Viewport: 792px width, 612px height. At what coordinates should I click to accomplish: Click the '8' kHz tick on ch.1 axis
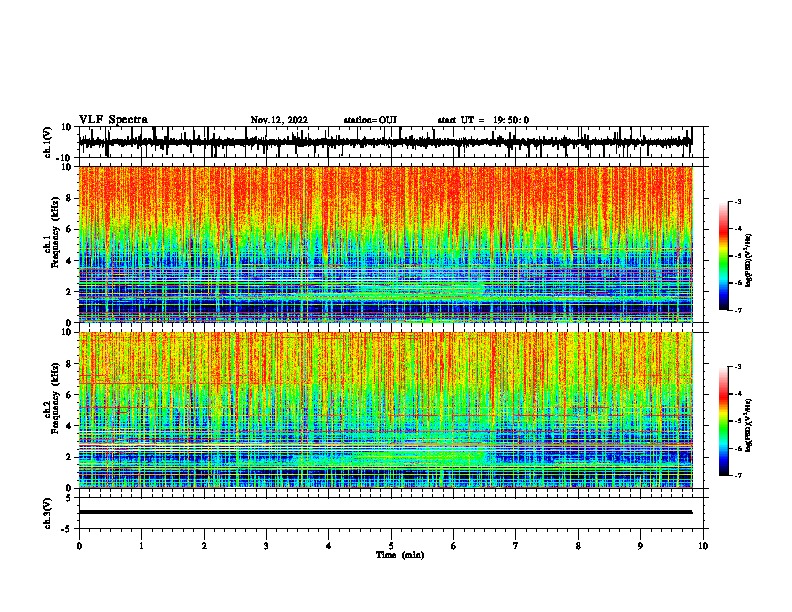pyautogui.click(x=69, y=198)
